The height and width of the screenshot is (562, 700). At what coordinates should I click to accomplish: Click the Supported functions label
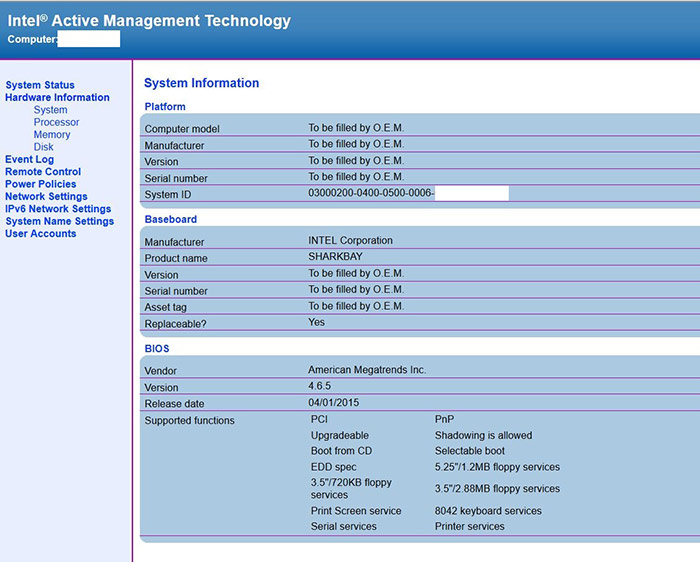[189, 420]
